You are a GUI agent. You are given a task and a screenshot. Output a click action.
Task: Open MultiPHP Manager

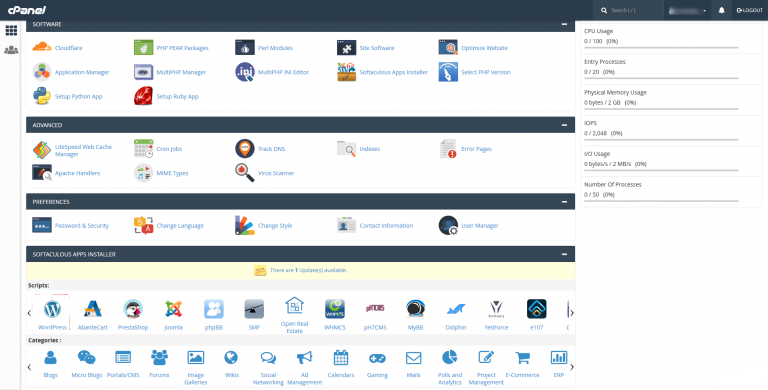[x=170, y=72]
